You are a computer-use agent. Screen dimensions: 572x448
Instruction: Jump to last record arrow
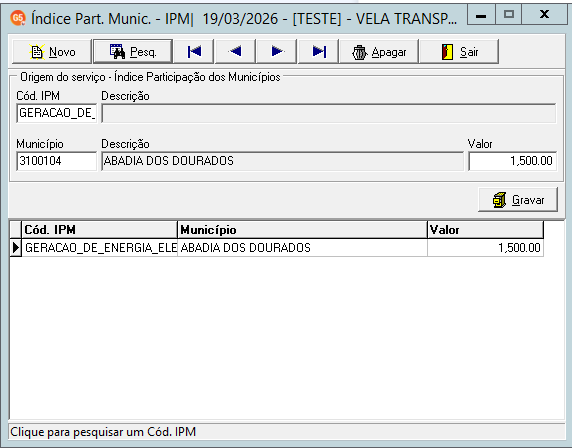tap(318, 52)
